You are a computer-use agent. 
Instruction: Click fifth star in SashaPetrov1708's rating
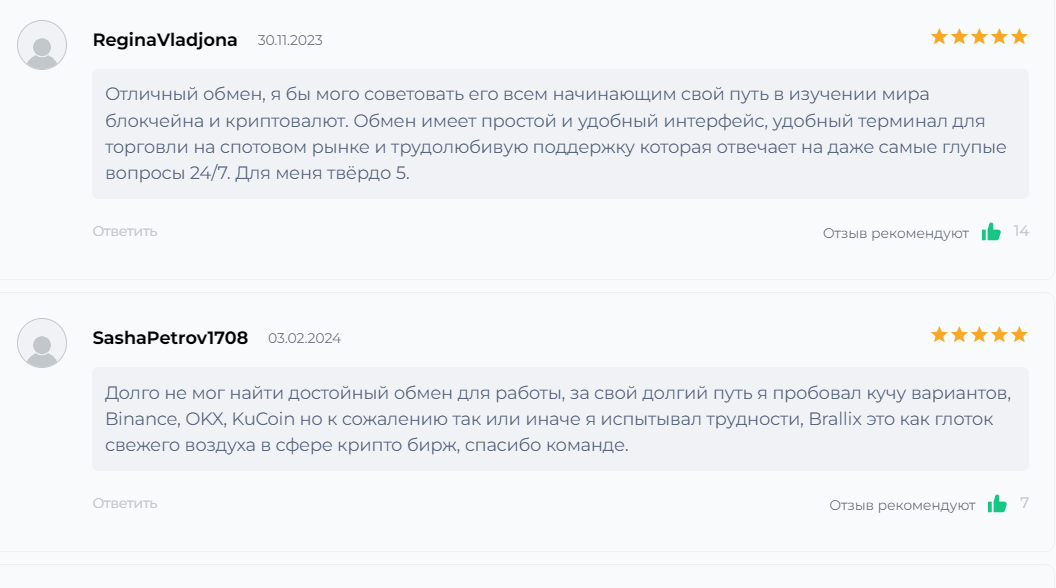click(1019, 335)
